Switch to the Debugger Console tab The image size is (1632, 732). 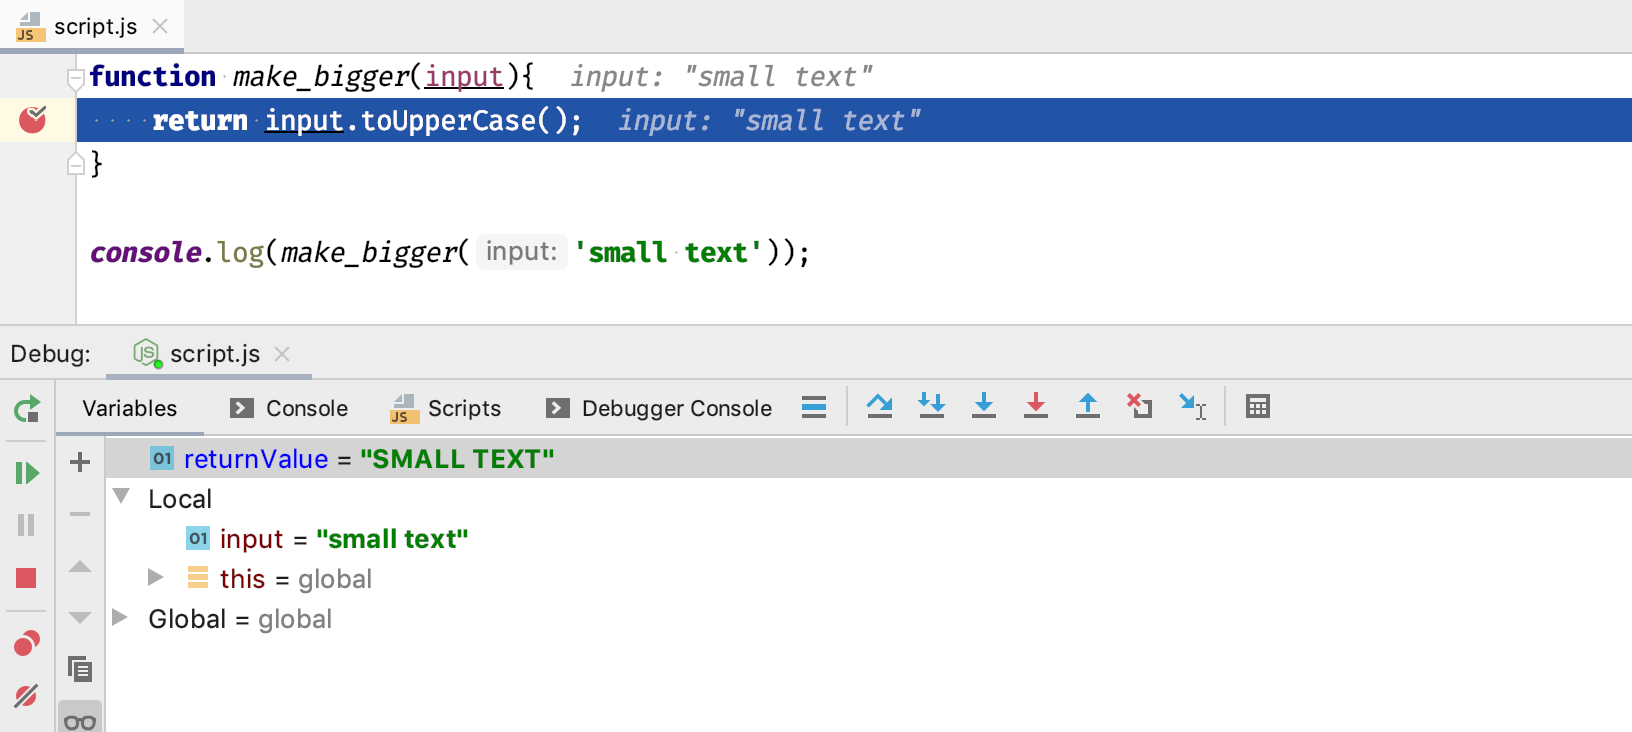click(x=660, y=408)
